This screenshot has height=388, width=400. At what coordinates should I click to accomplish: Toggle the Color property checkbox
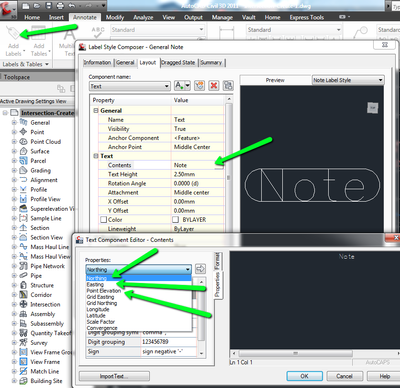[103, 220]
